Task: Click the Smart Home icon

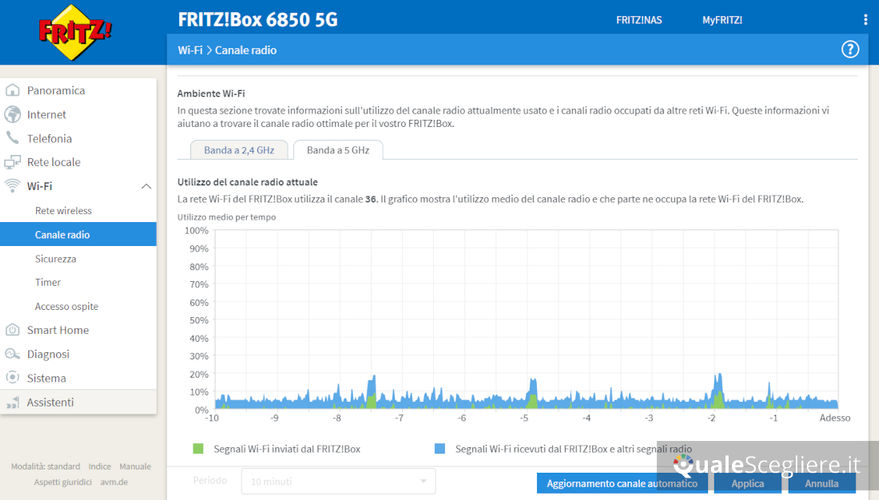Action: (13, 330)
